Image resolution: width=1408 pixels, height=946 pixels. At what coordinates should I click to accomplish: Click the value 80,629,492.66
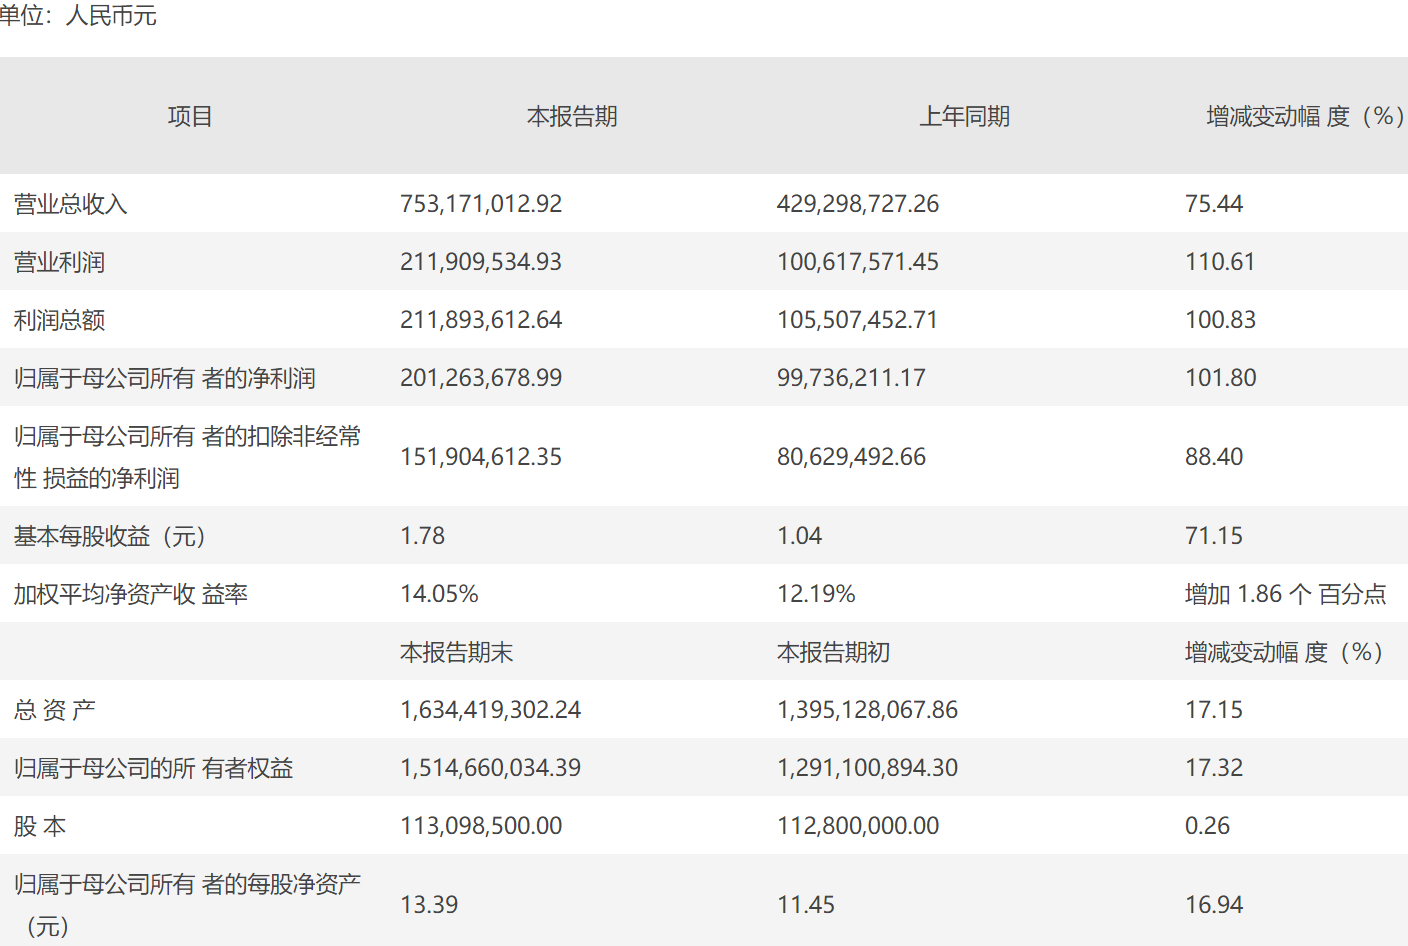[x=851, y=457]
